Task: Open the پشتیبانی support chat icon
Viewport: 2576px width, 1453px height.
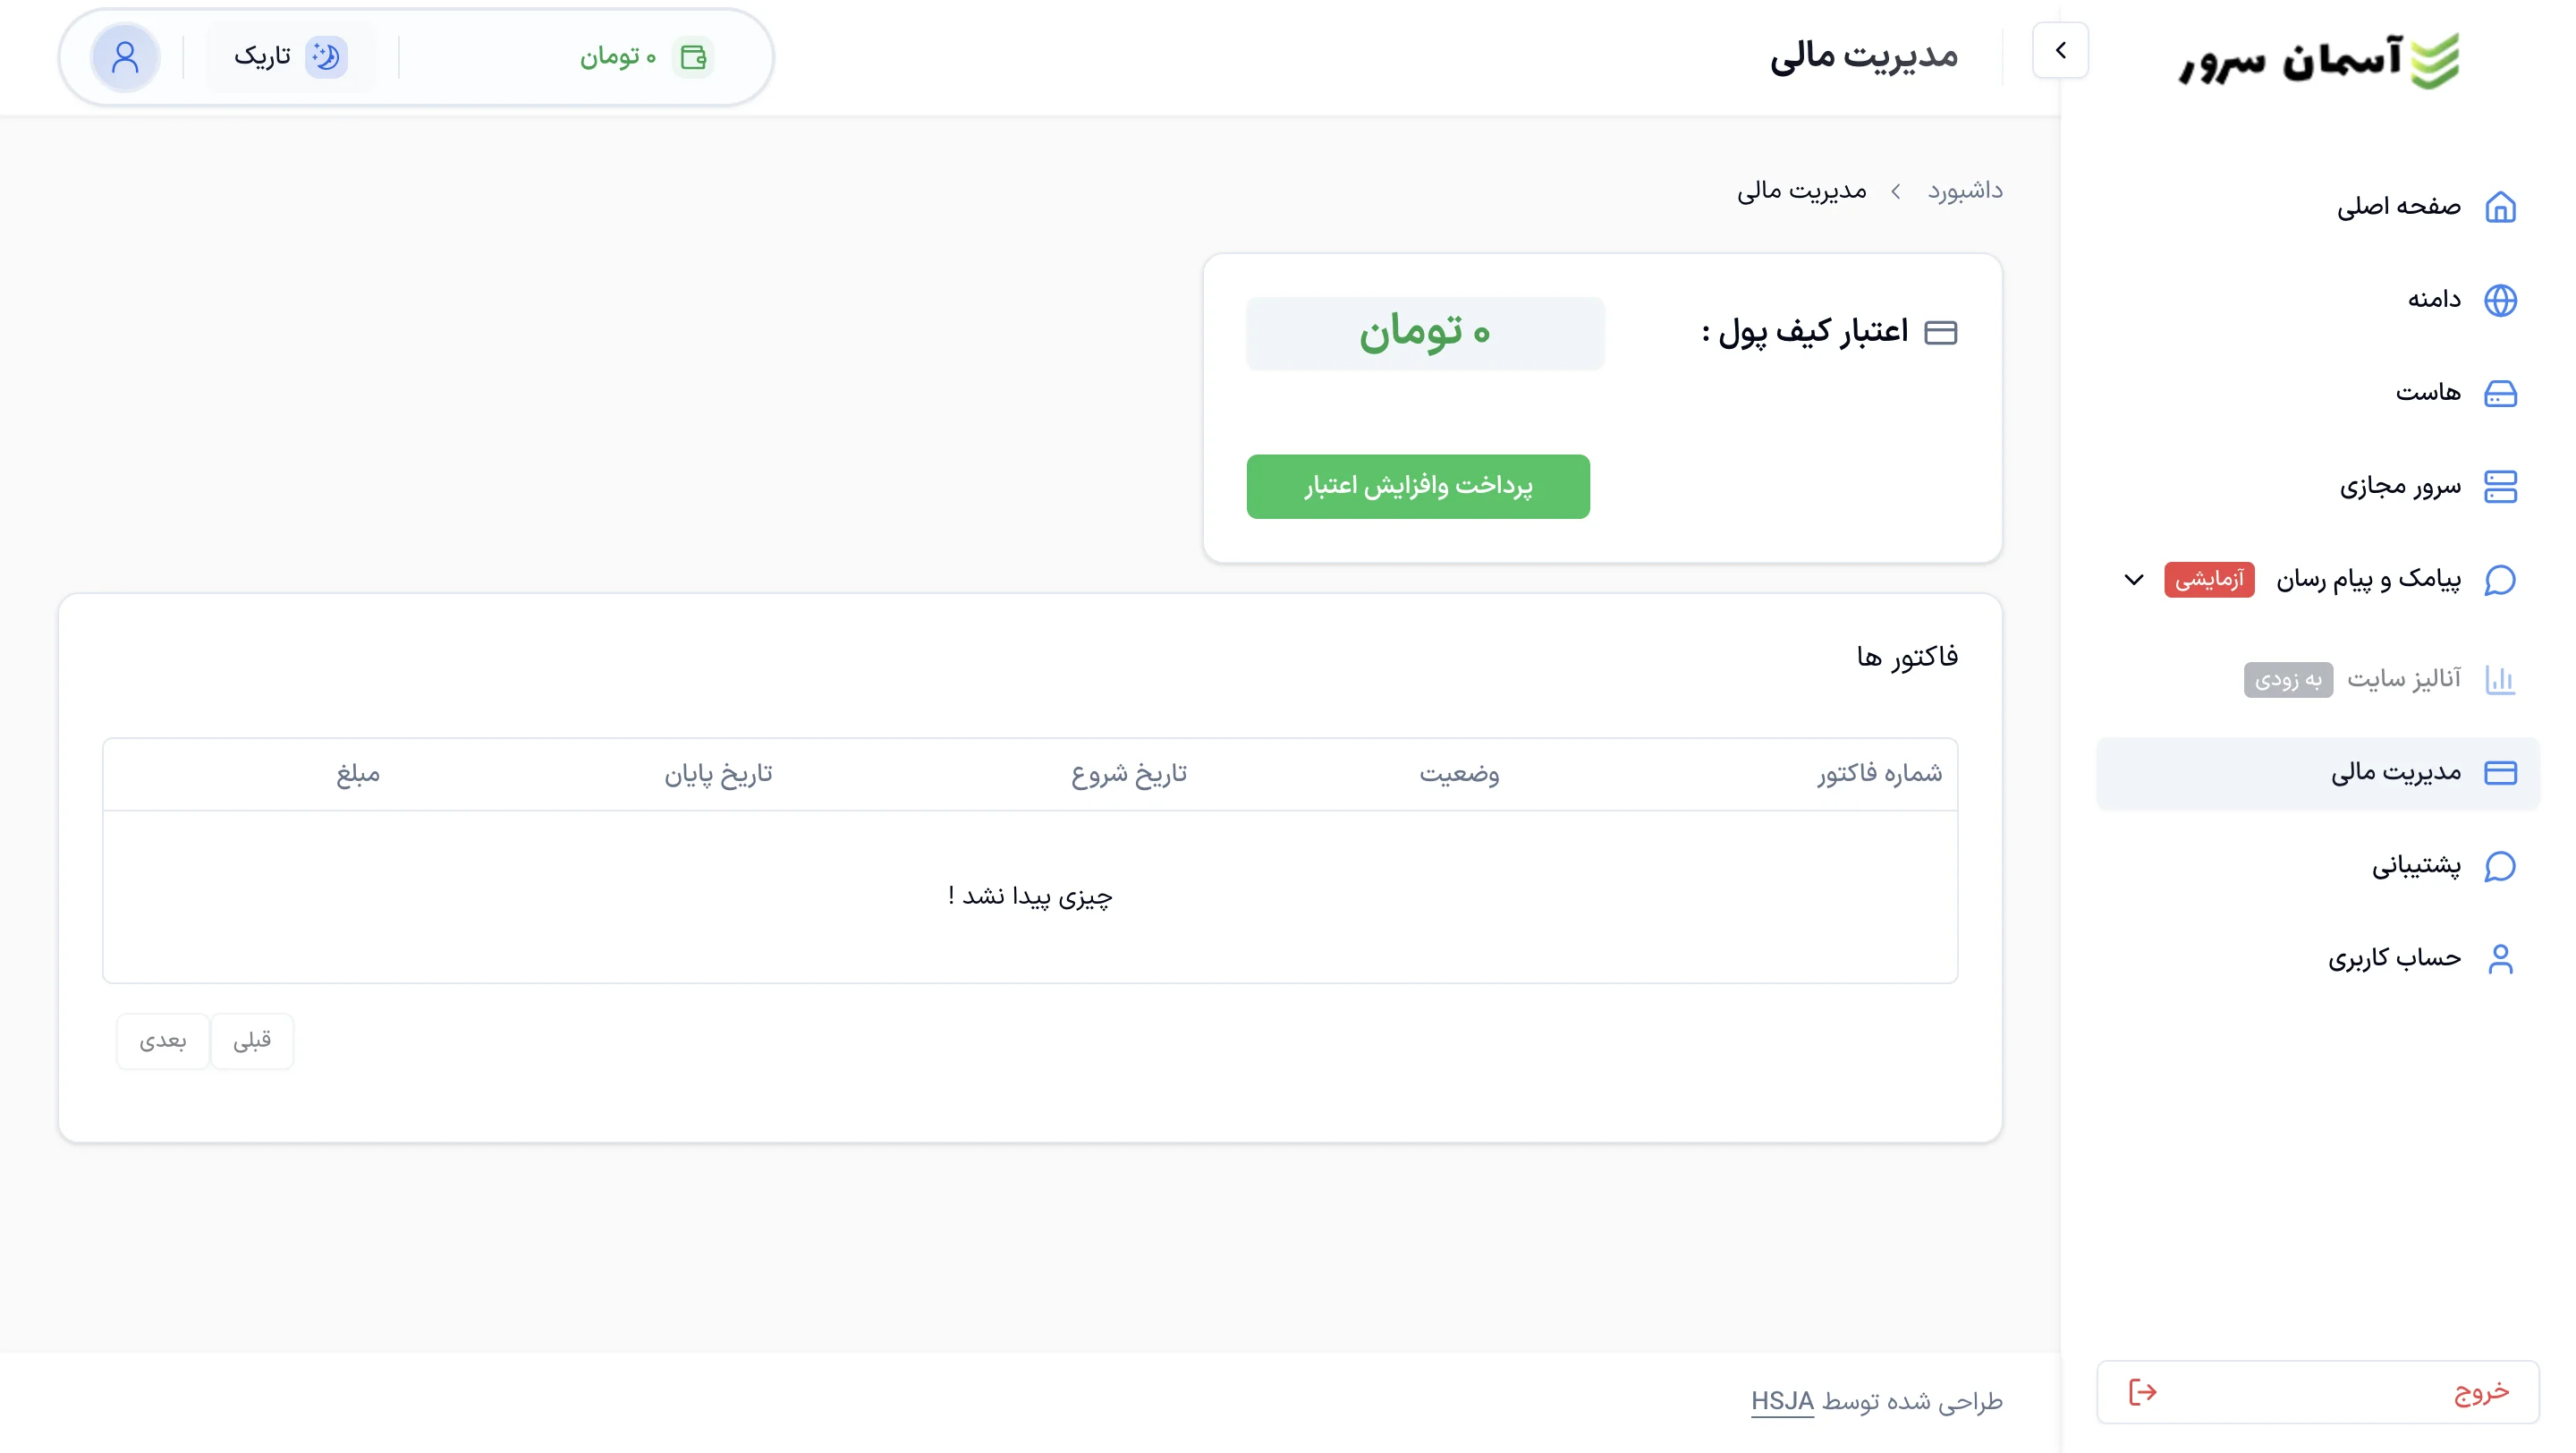Action: click(2503, 866)
